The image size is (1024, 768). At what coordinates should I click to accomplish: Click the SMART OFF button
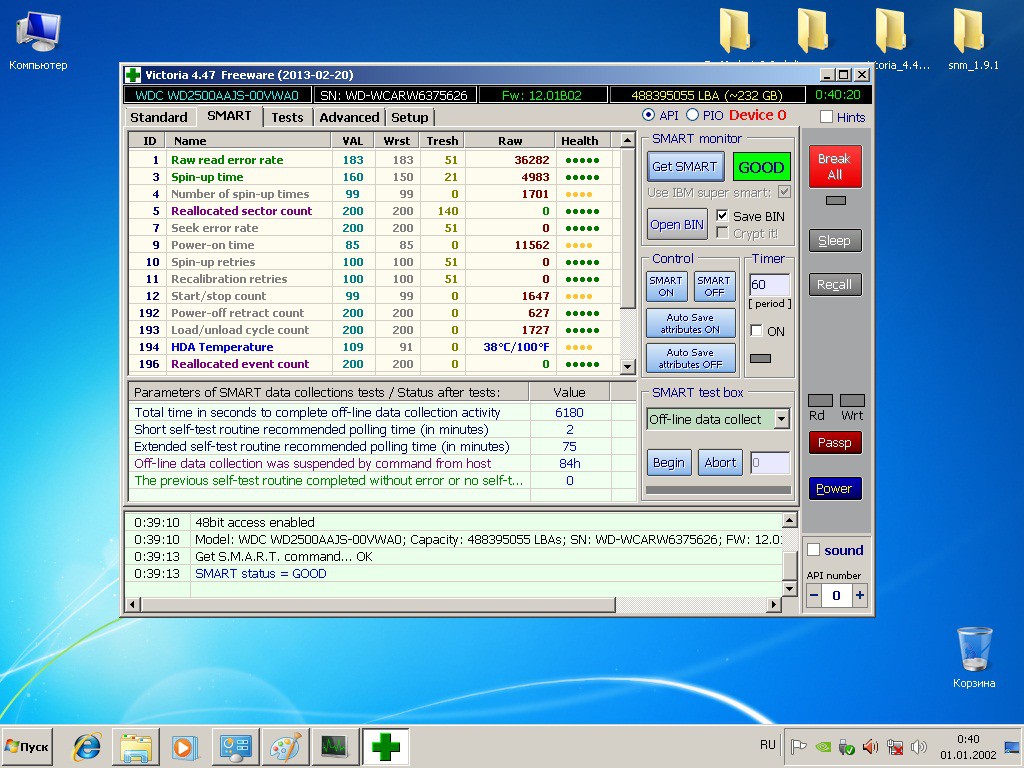click(x=714, y=286)
